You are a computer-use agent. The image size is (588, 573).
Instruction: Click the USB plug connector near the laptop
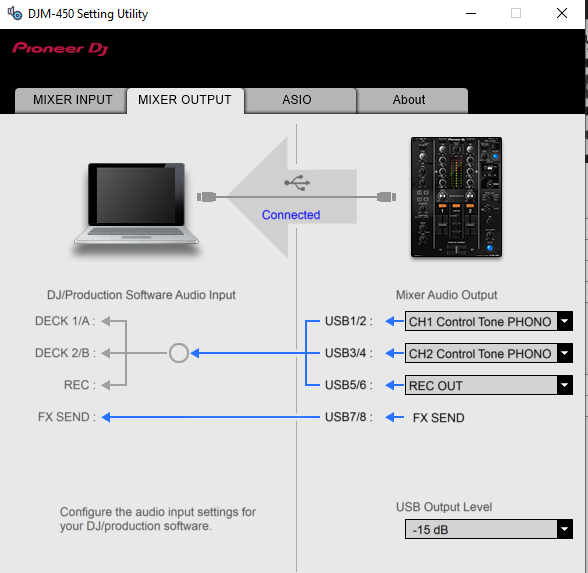pyautogui.click(x=207, y=197)
